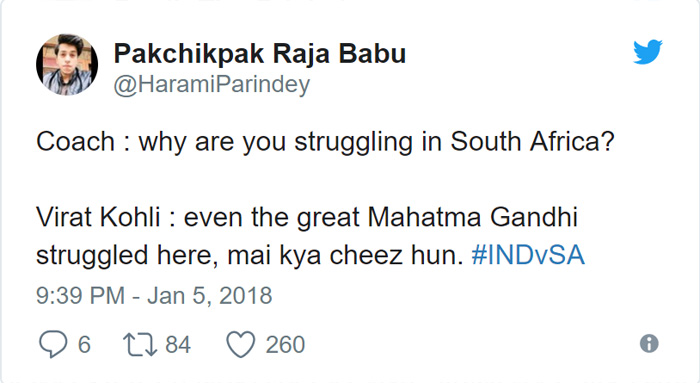The height and width of the screenshot is (383, 700).
Task: Click the Pakchikpak Raja Babu display name
Action: 260,54
